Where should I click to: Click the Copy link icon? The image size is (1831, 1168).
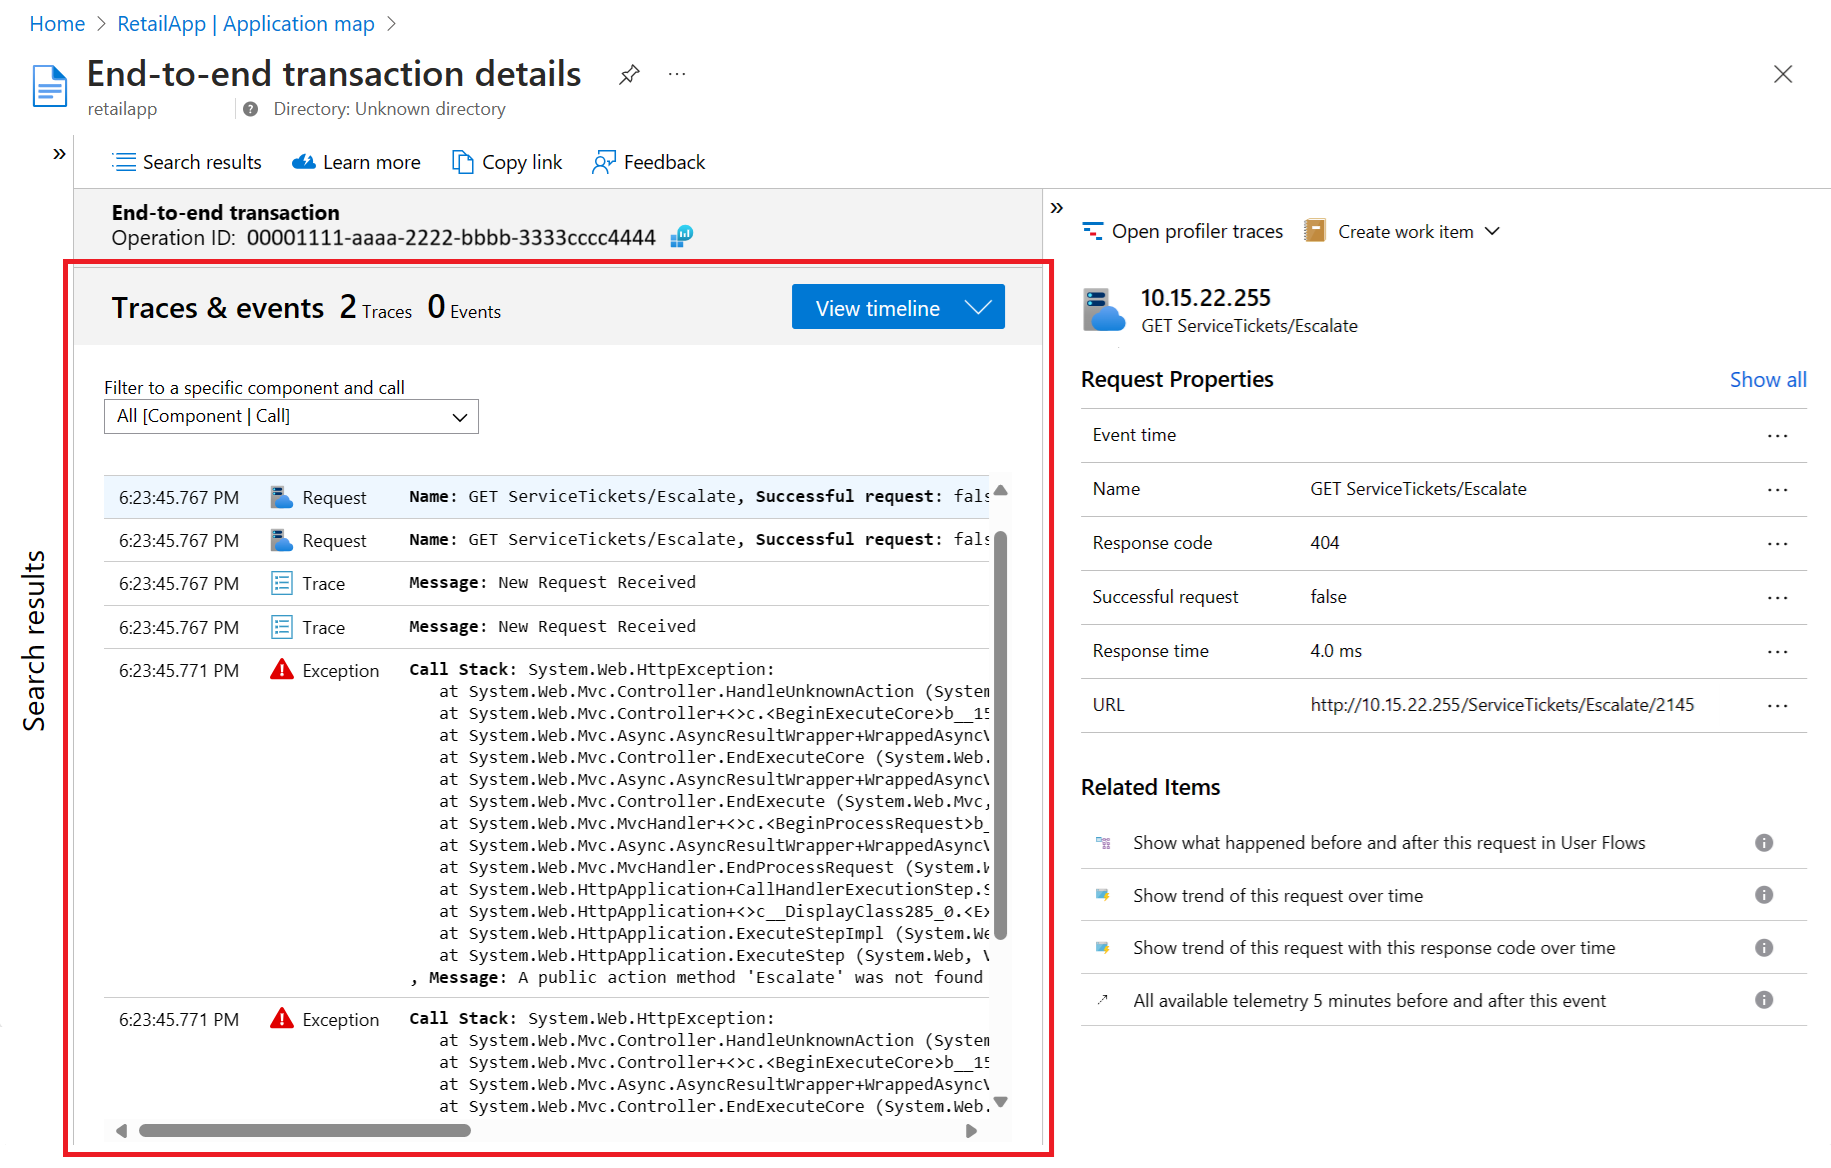pos(462,162)
